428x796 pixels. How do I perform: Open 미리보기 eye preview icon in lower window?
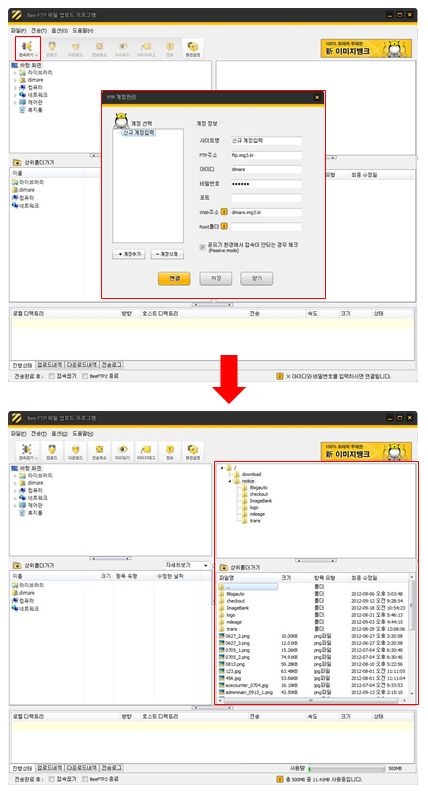tap(122, 451)
